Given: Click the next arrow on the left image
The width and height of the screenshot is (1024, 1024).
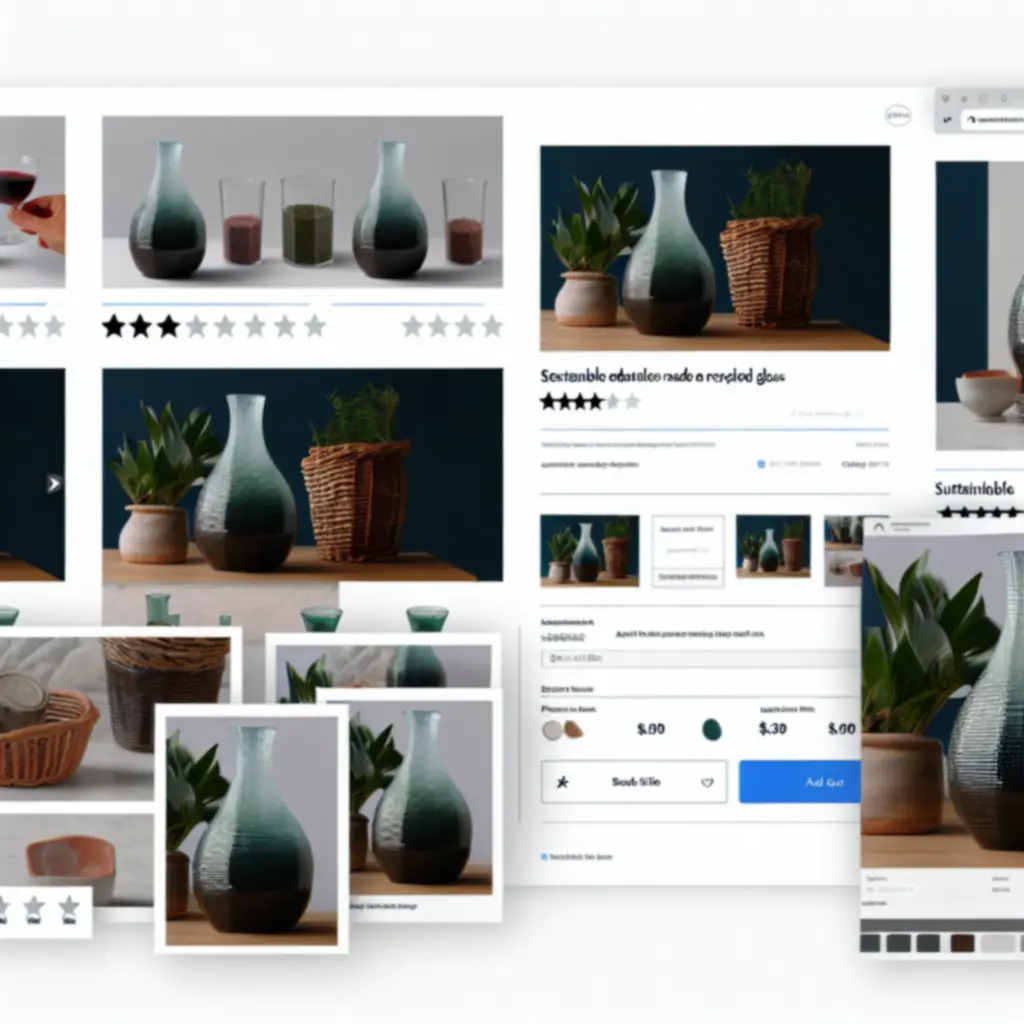Looking at the screenshot, I should (53, 484).
